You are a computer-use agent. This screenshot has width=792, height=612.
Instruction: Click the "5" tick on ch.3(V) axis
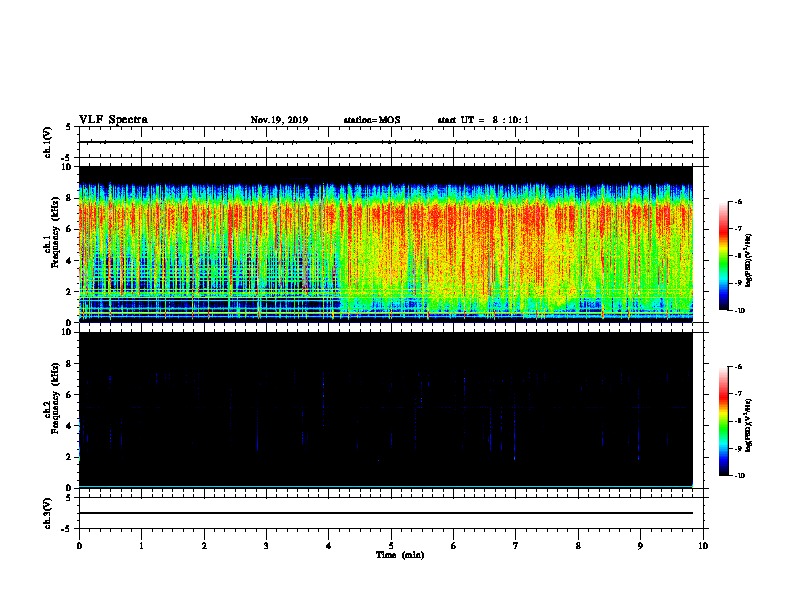[69, 498]
